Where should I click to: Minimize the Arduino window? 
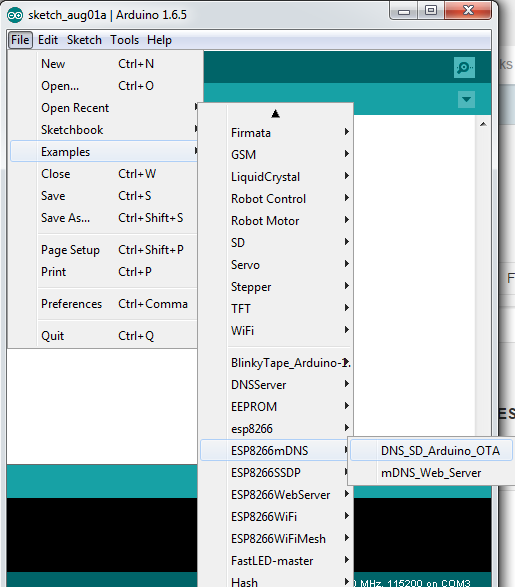click(x=404, y=11)
